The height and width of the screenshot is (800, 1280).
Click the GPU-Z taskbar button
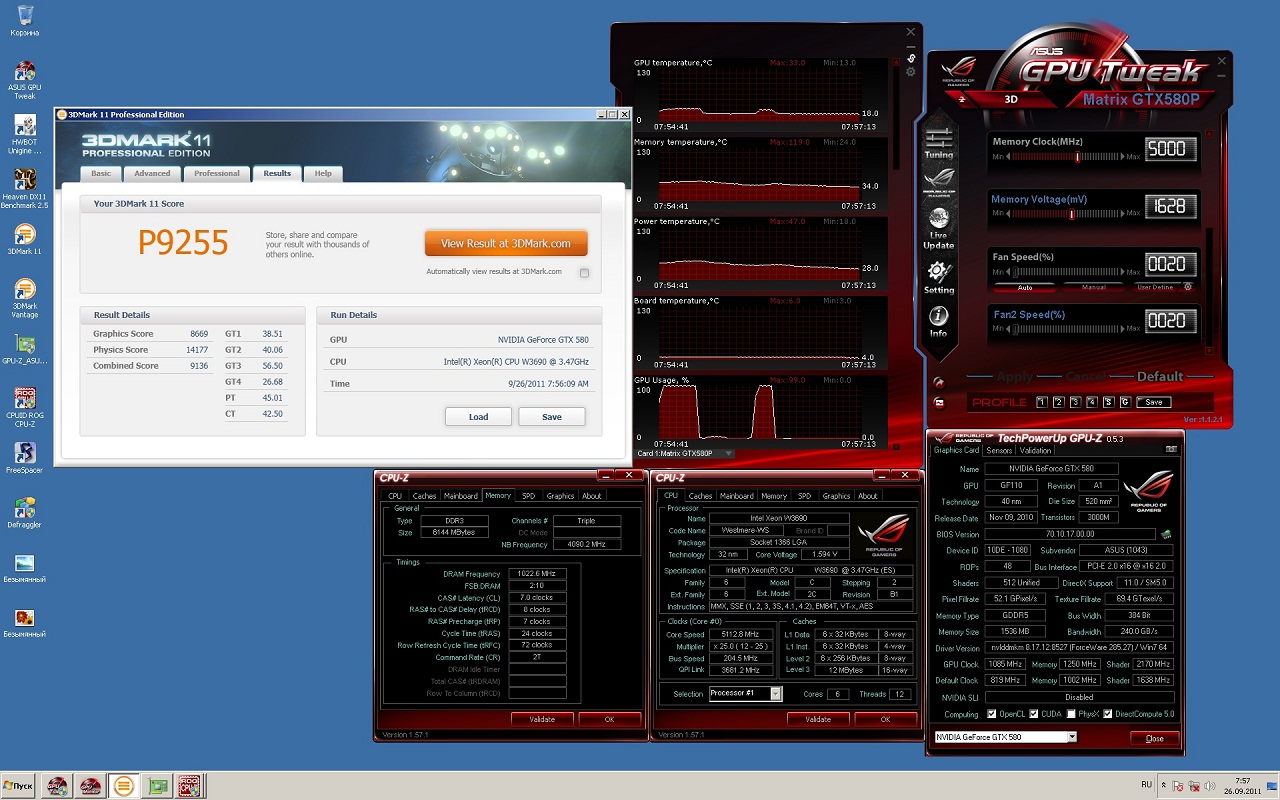point(156,786)
